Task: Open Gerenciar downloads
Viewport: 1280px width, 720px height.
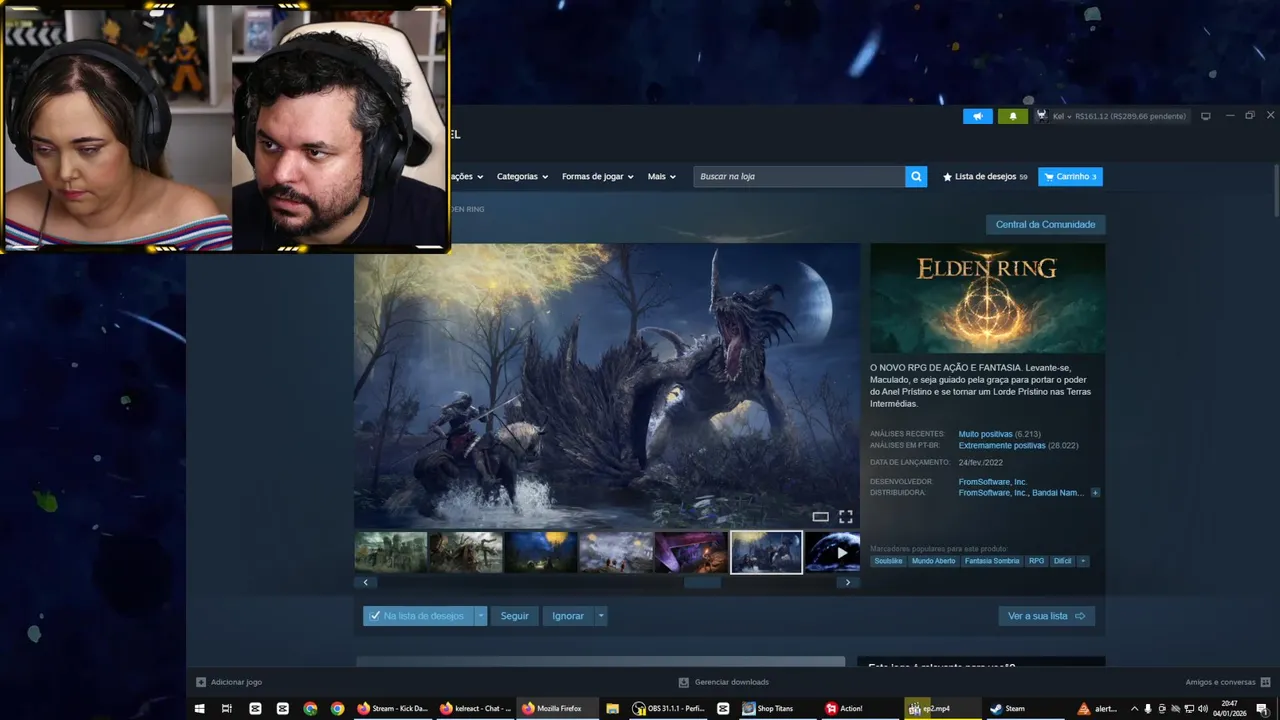Action: [x=724, y=682]
